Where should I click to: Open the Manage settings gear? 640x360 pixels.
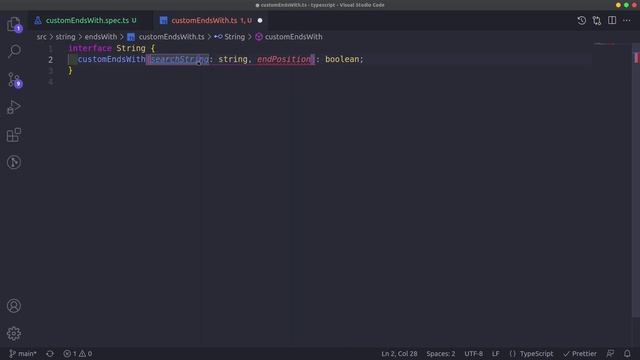point(14,333)
